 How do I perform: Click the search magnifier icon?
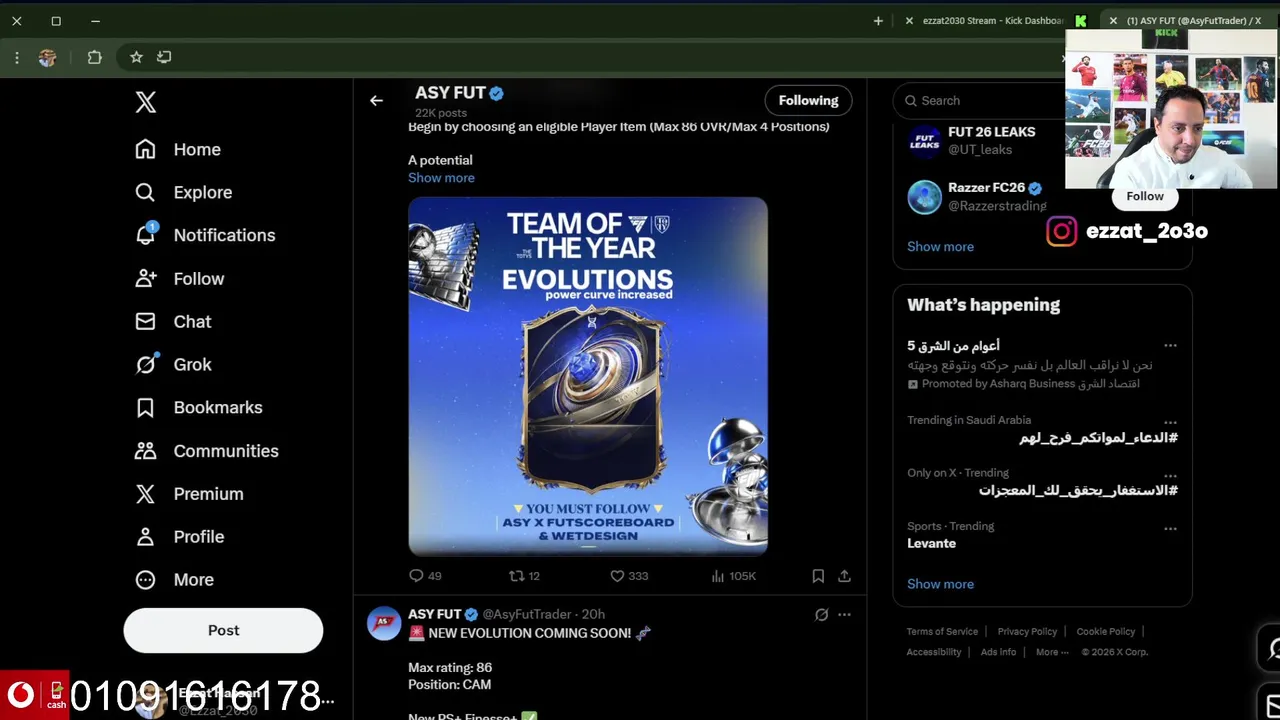pos(911,101)
